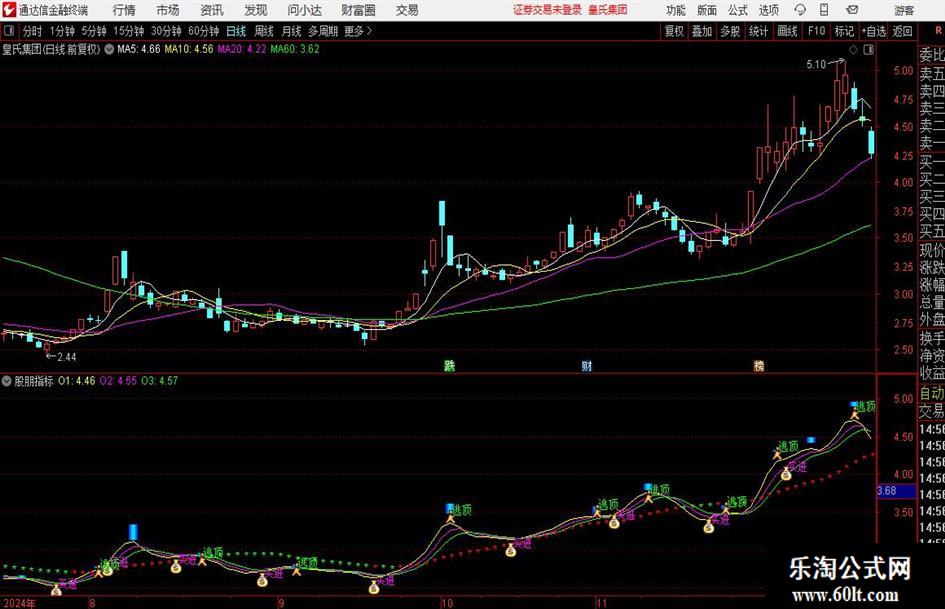Click the 多股 multi-stock button

pos(730,31)
